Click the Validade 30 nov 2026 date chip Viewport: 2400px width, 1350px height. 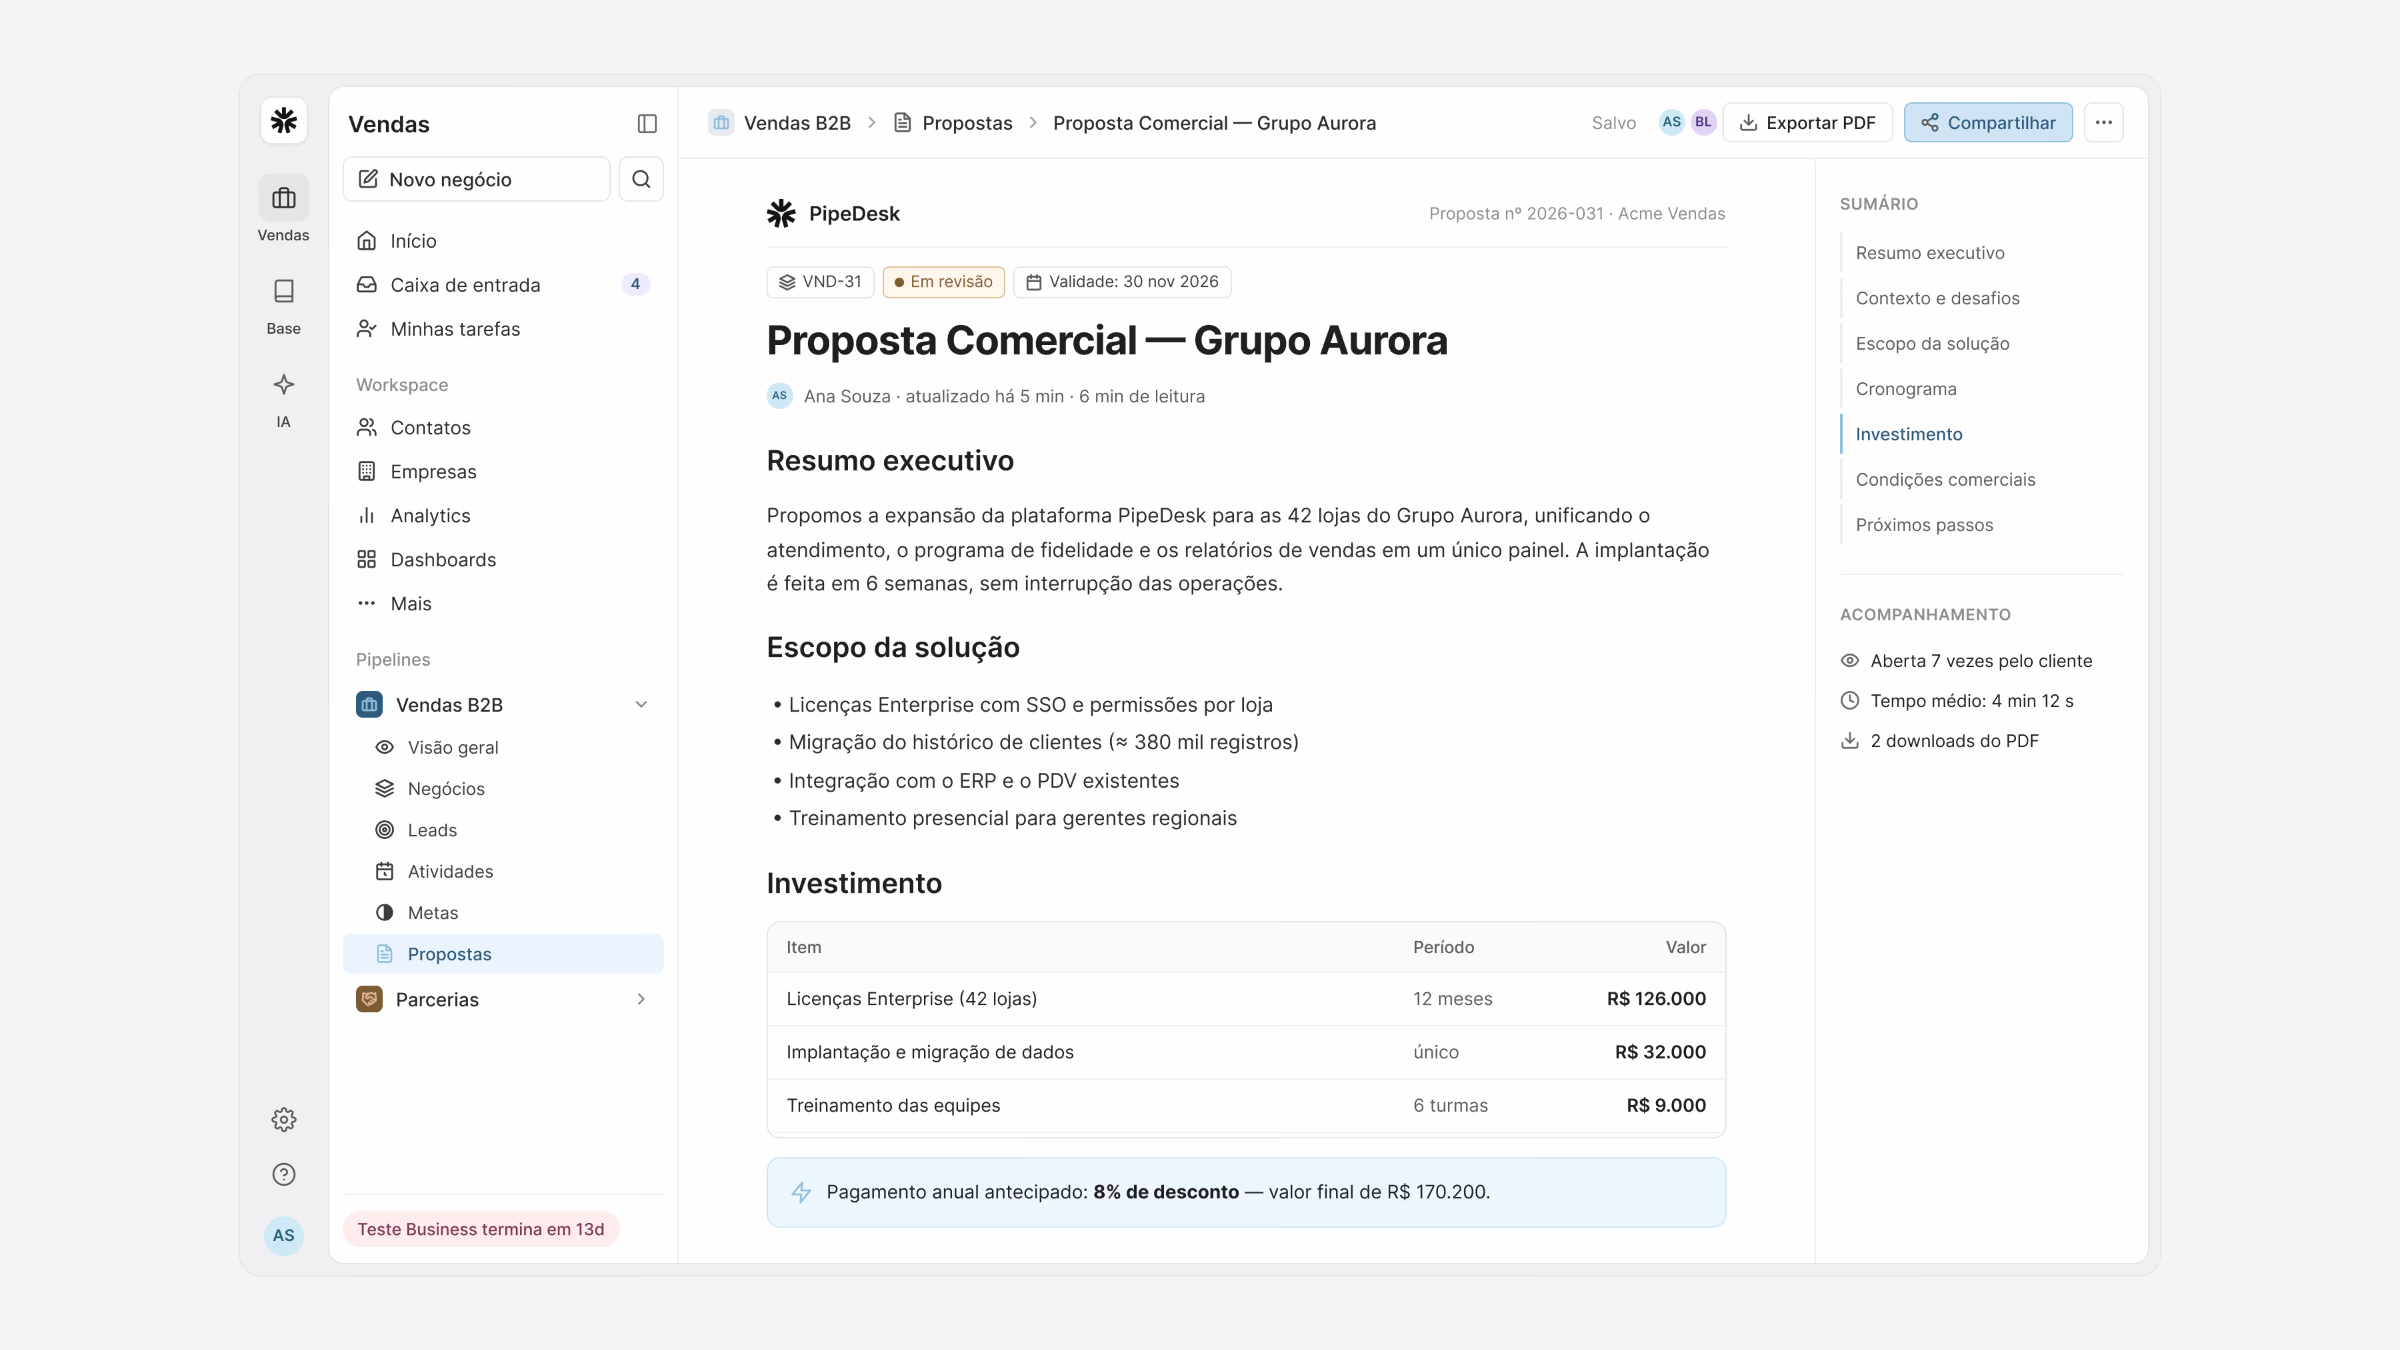(x=1122, y=282)
